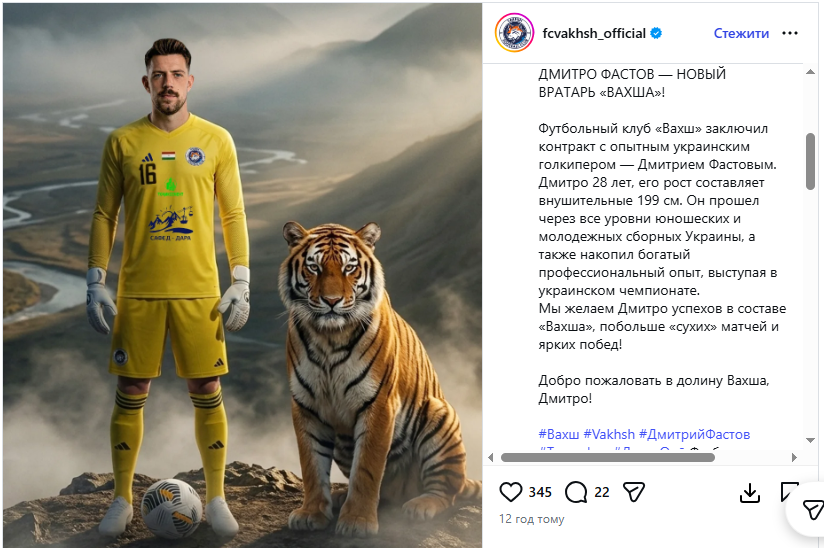Click the Стежити follow button
824x548 pixels.
click(x=741, y=33)
